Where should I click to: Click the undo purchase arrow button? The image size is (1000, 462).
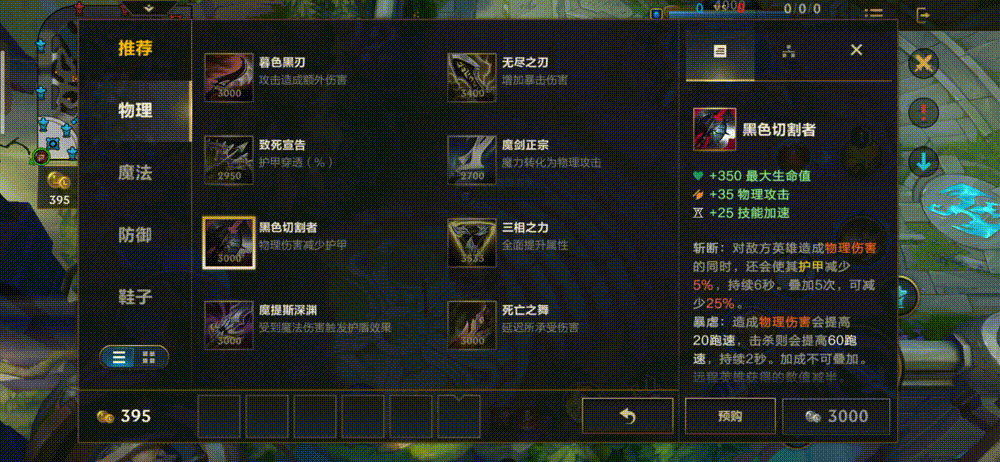[628, 417]
